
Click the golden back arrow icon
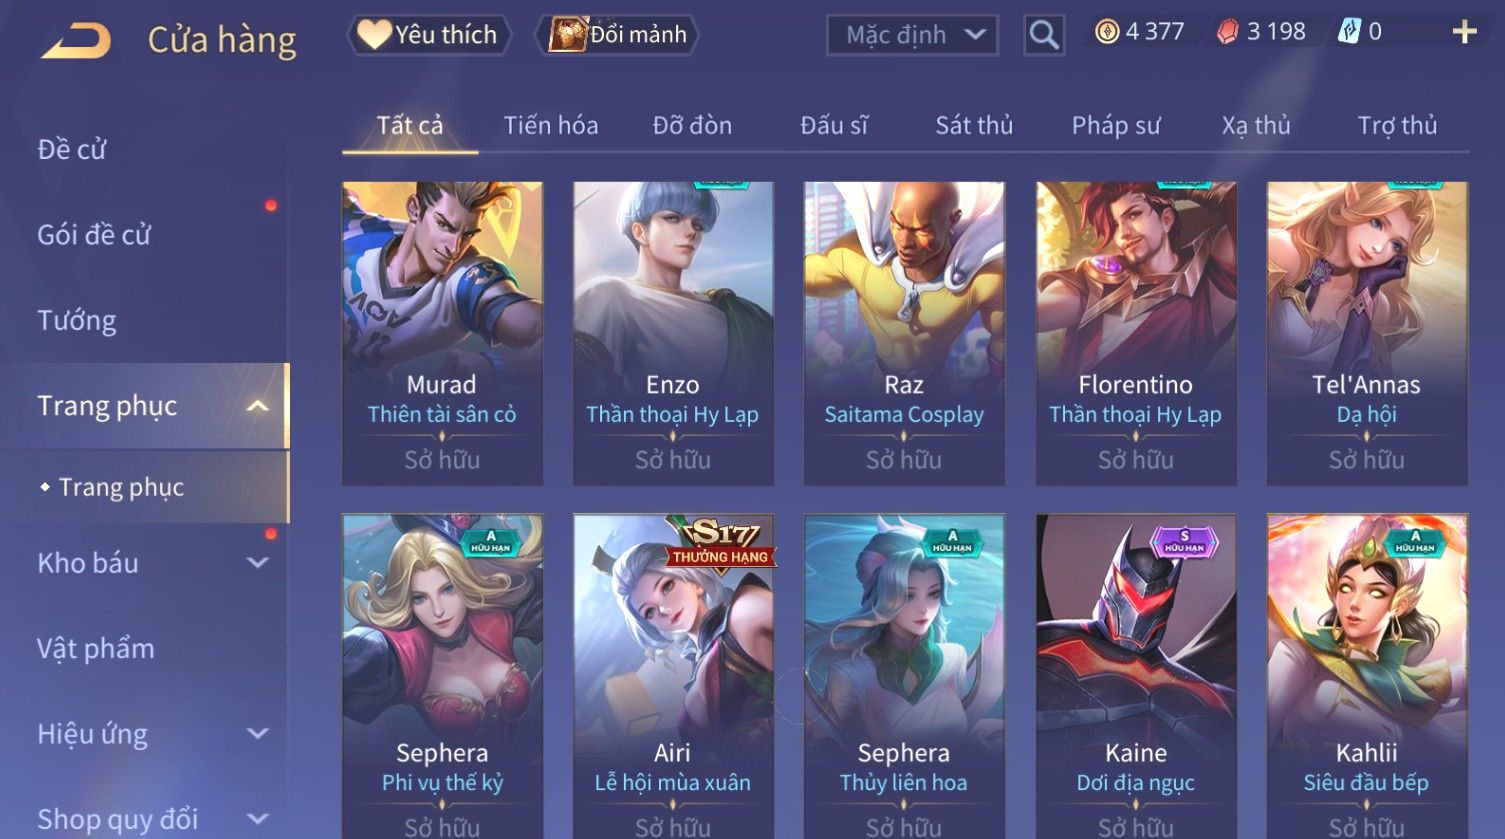point(76,41)
